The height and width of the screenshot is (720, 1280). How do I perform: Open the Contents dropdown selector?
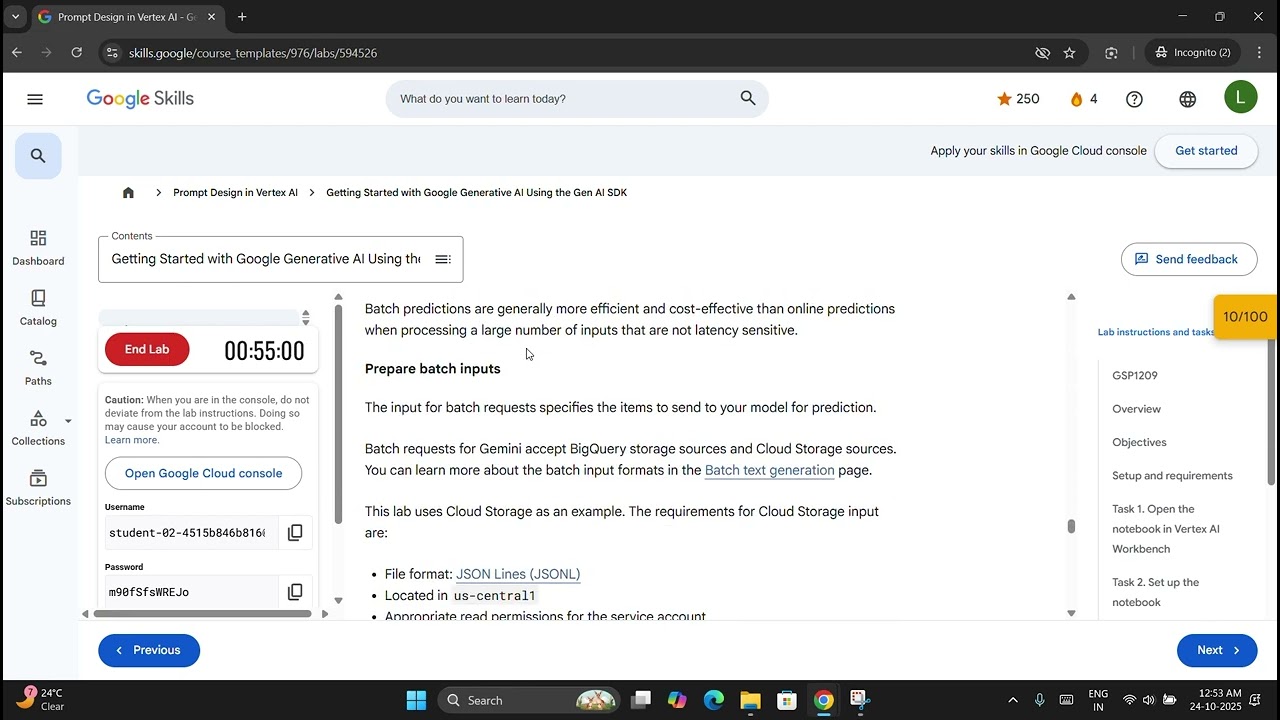pos(281,259)
